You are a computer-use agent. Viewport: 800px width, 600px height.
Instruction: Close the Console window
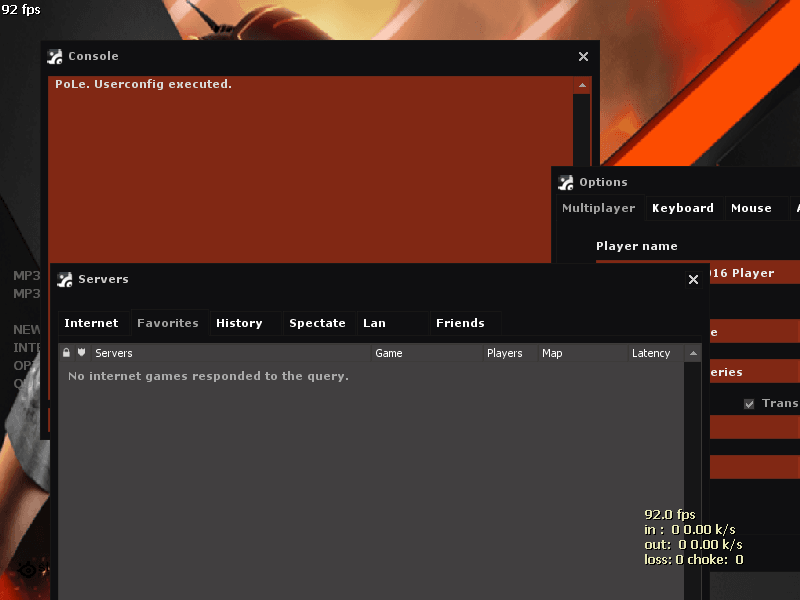(583, 57)
